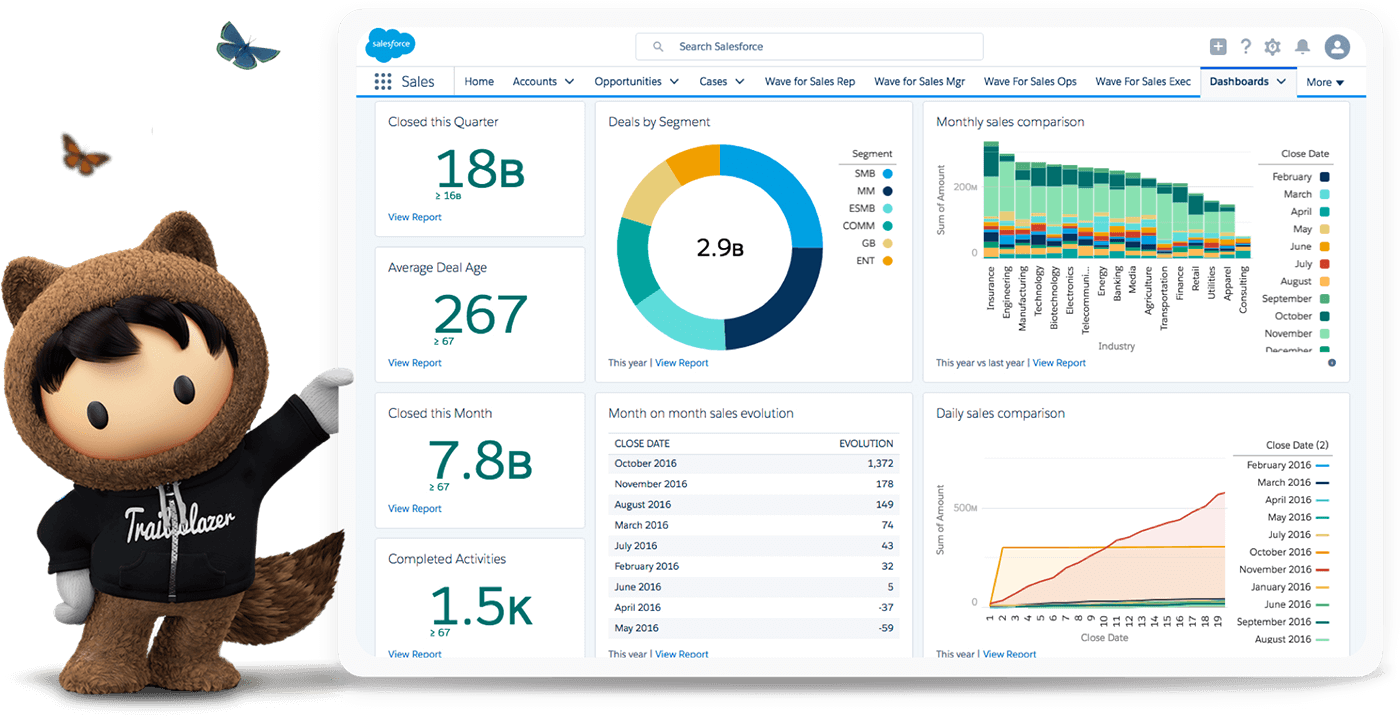Select the Dashboards tab label

click(1239, 82)
